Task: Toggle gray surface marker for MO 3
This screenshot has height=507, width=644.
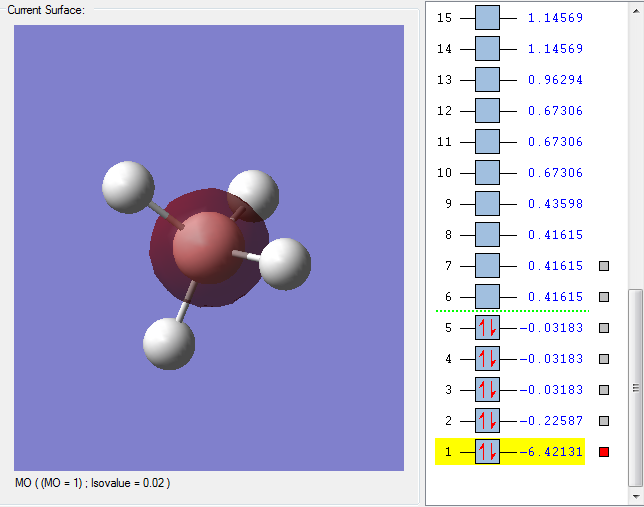Action: [604, 389]
